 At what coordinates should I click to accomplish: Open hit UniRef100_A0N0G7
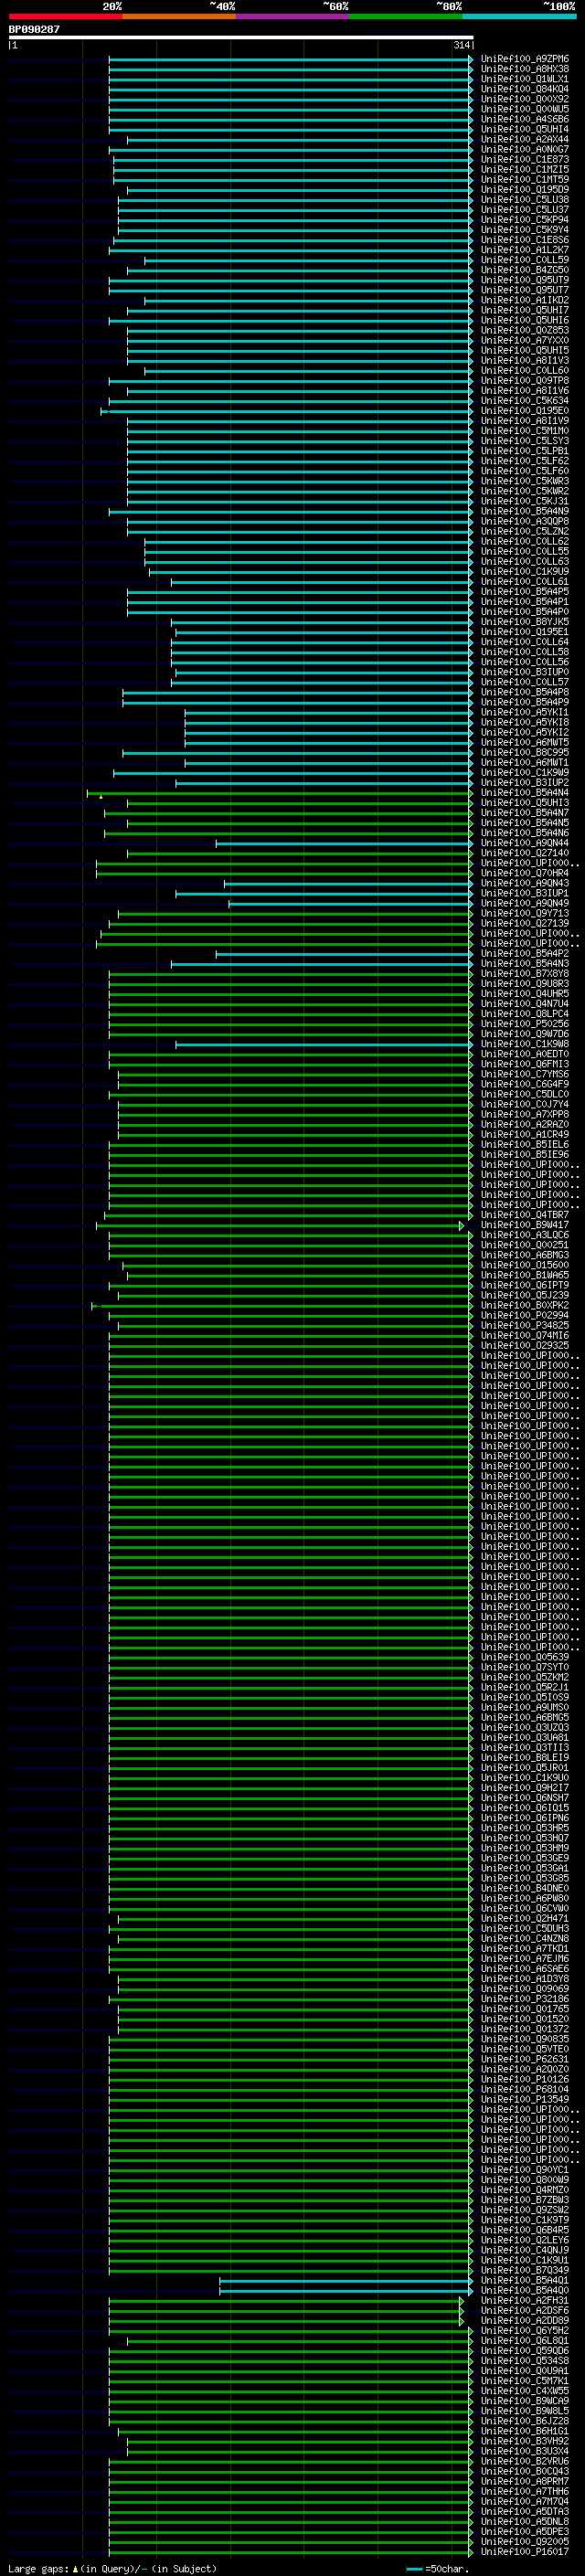click(525, 150)
